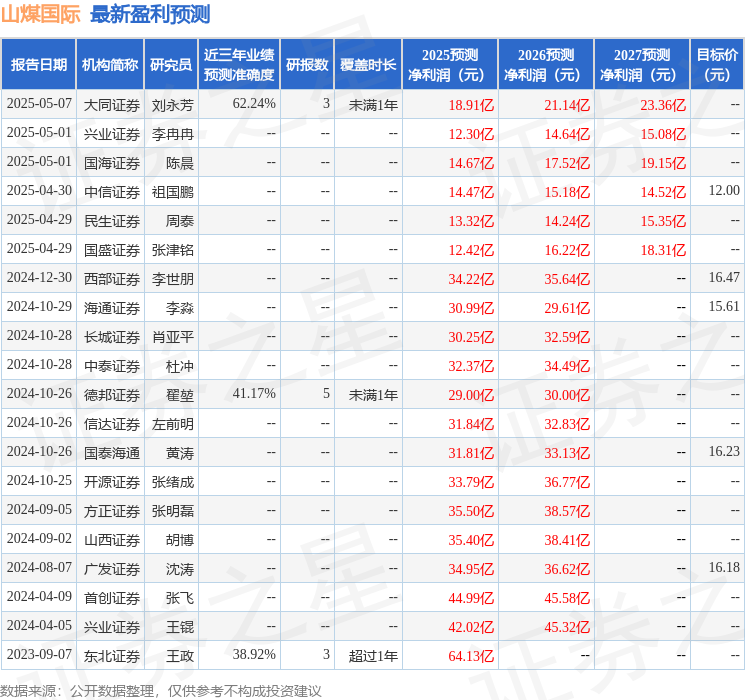Select the 目标价 column header

(717, 65)
